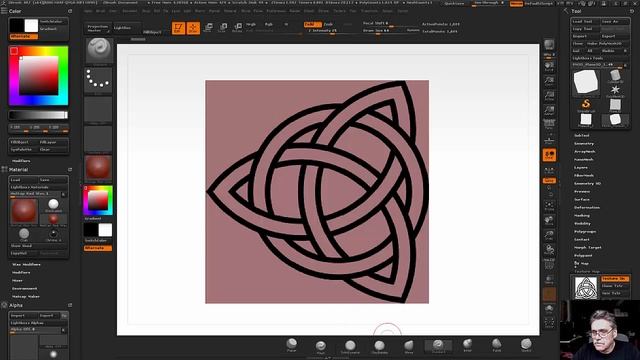Open the stroke type dots thumbnail
Screen dimensions: 640x360
point(99,80)
